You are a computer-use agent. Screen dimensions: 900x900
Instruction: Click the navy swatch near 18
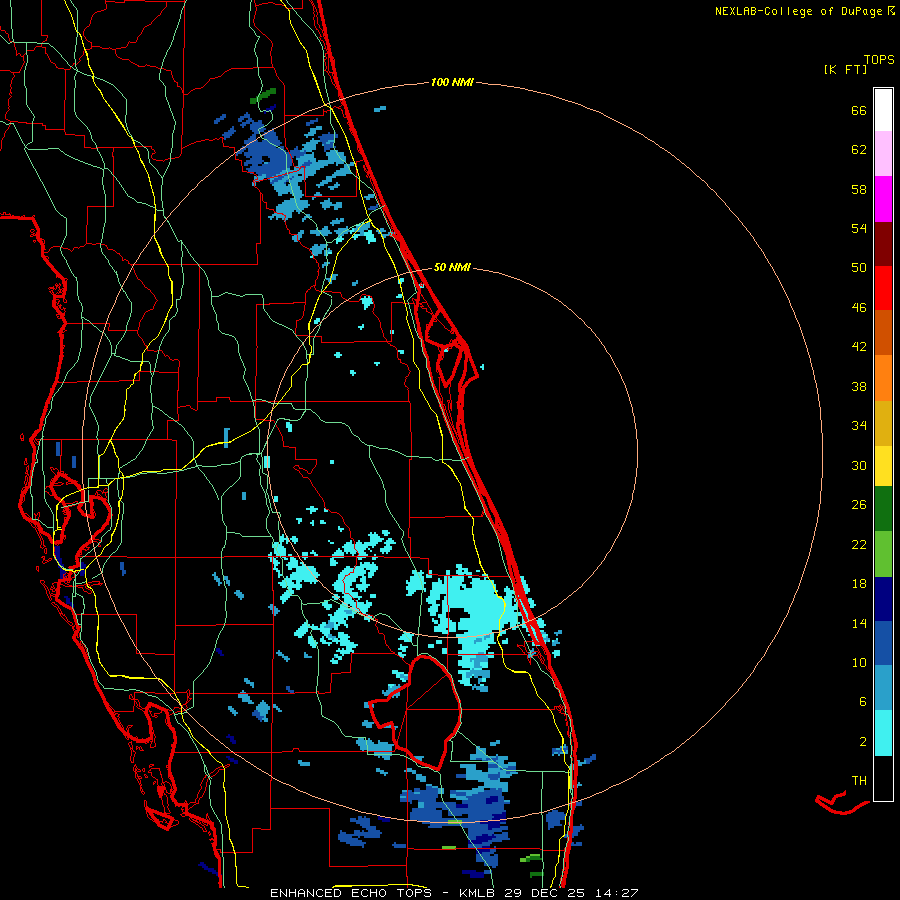[x=883, y=599]
